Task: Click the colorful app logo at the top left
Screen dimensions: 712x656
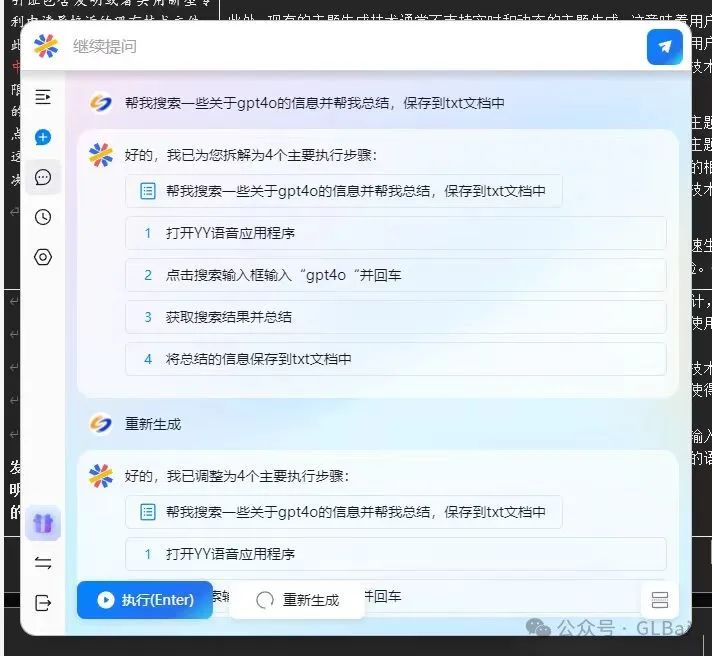Action: 45,46
